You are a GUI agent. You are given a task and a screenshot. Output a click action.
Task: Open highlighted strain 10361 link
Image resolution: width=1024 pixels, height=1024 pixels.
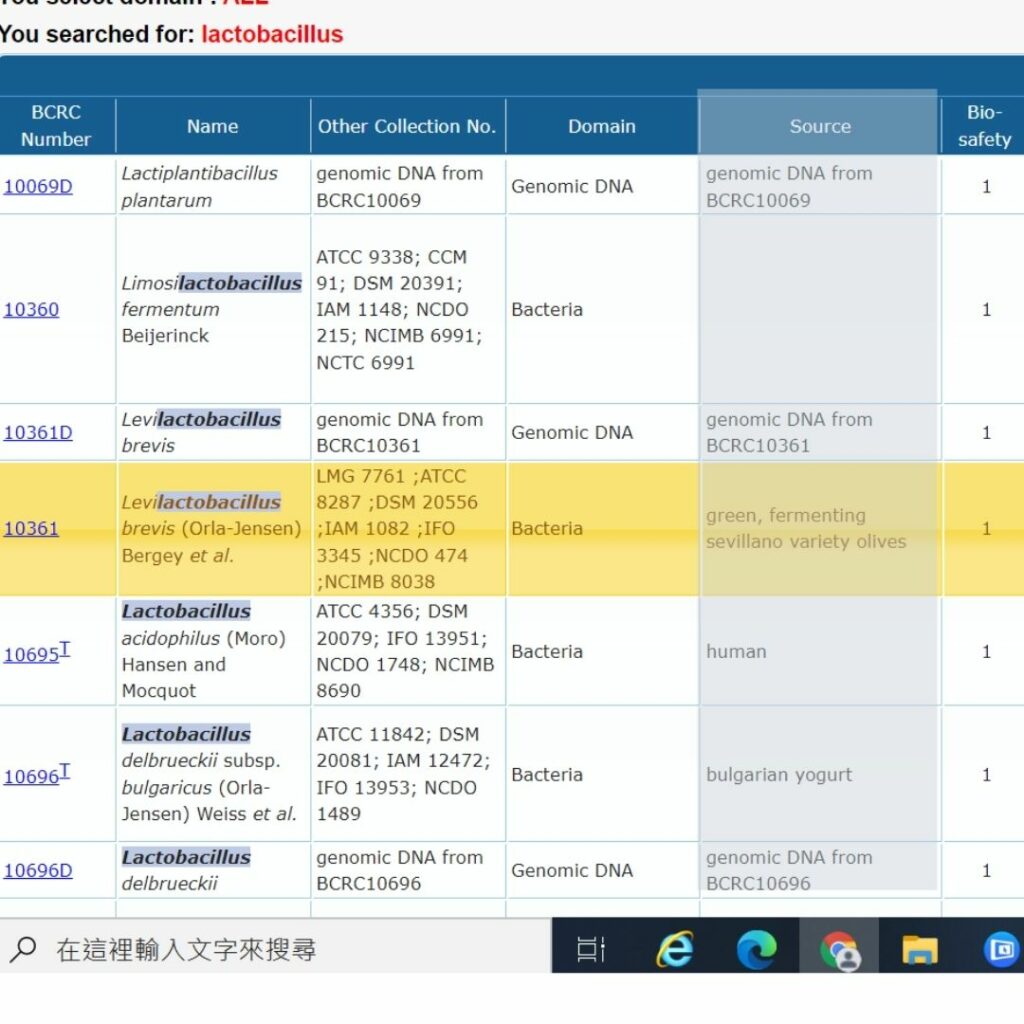[31, 528]
